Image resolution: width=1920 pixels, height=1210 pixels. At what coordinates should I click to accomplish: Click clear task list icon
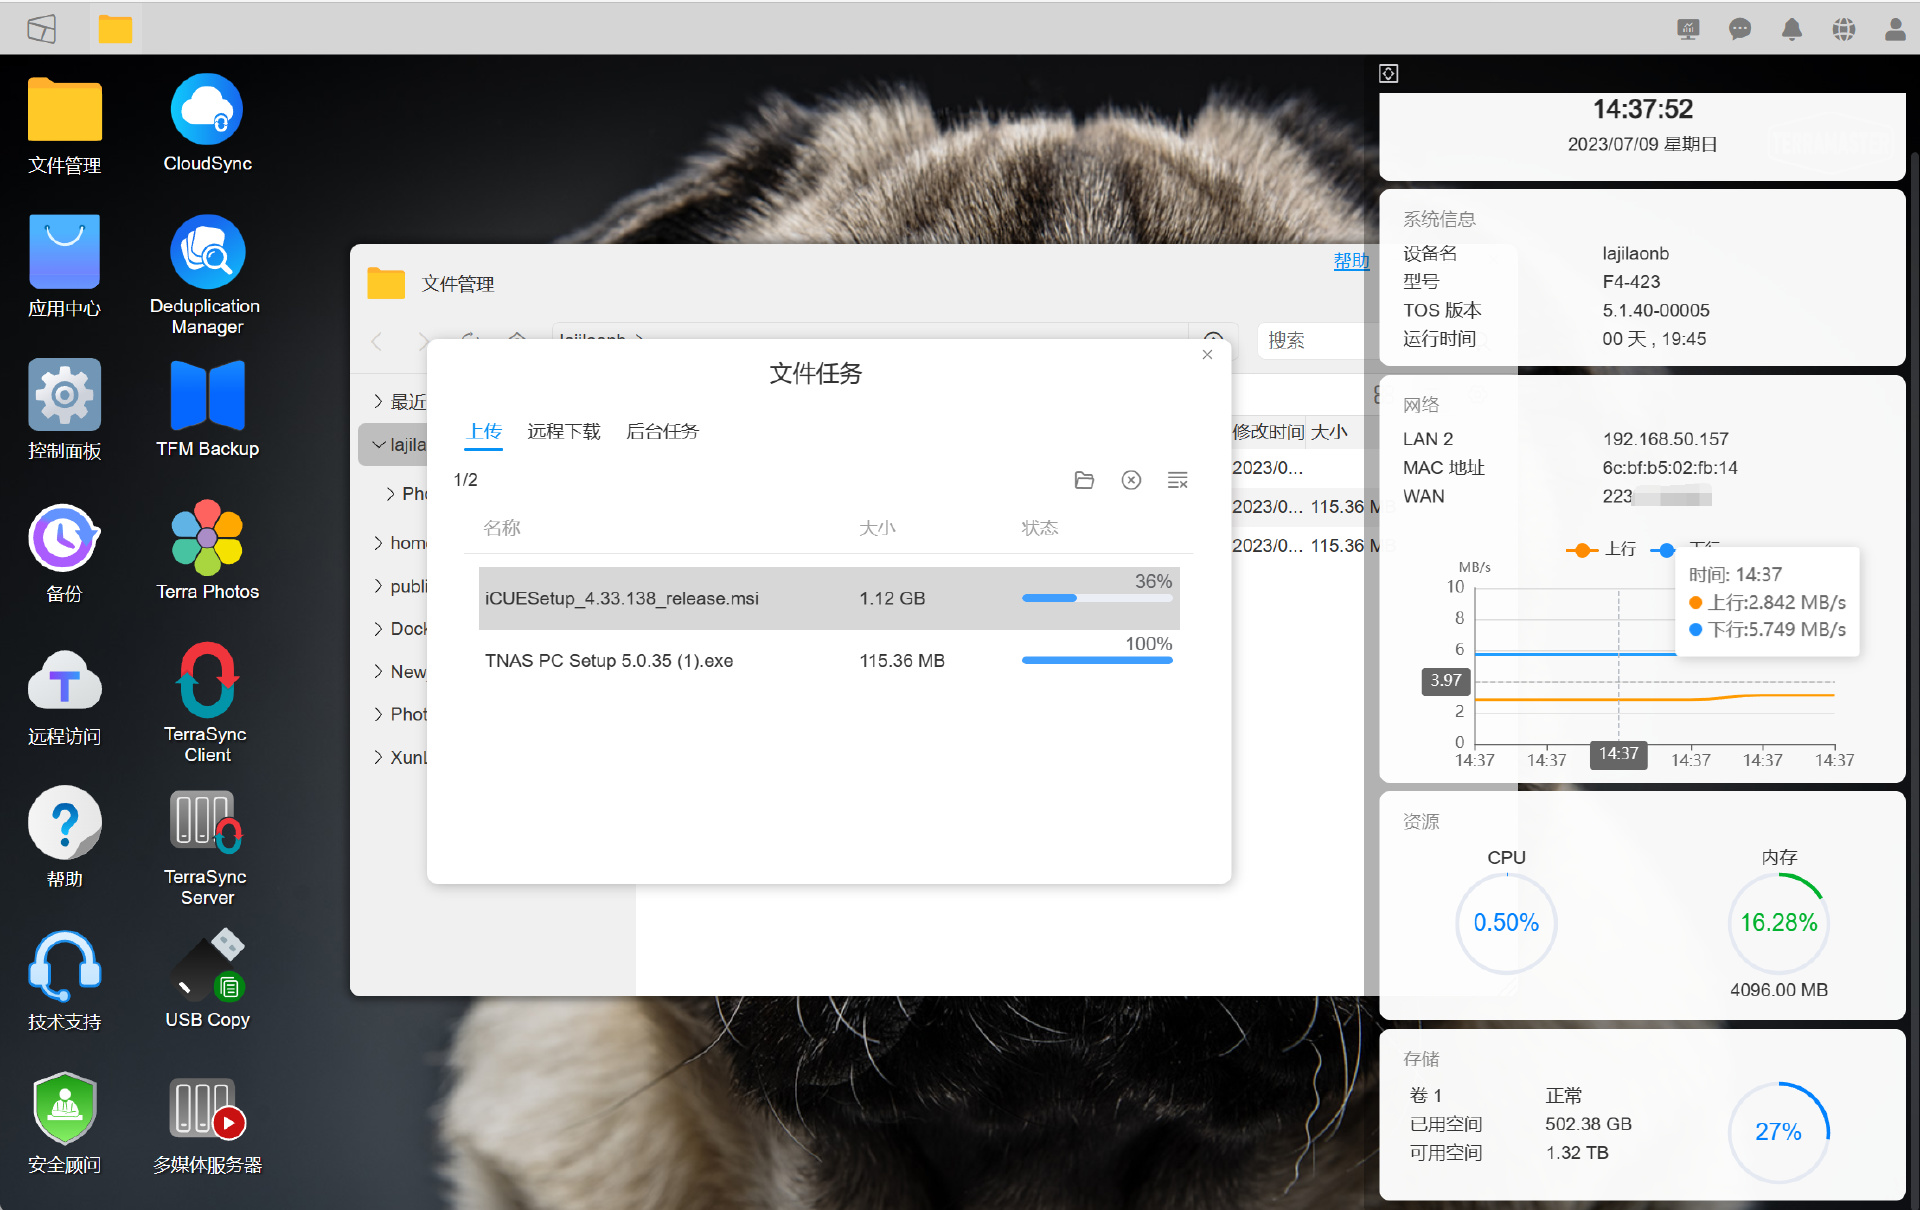(1178, 480)
